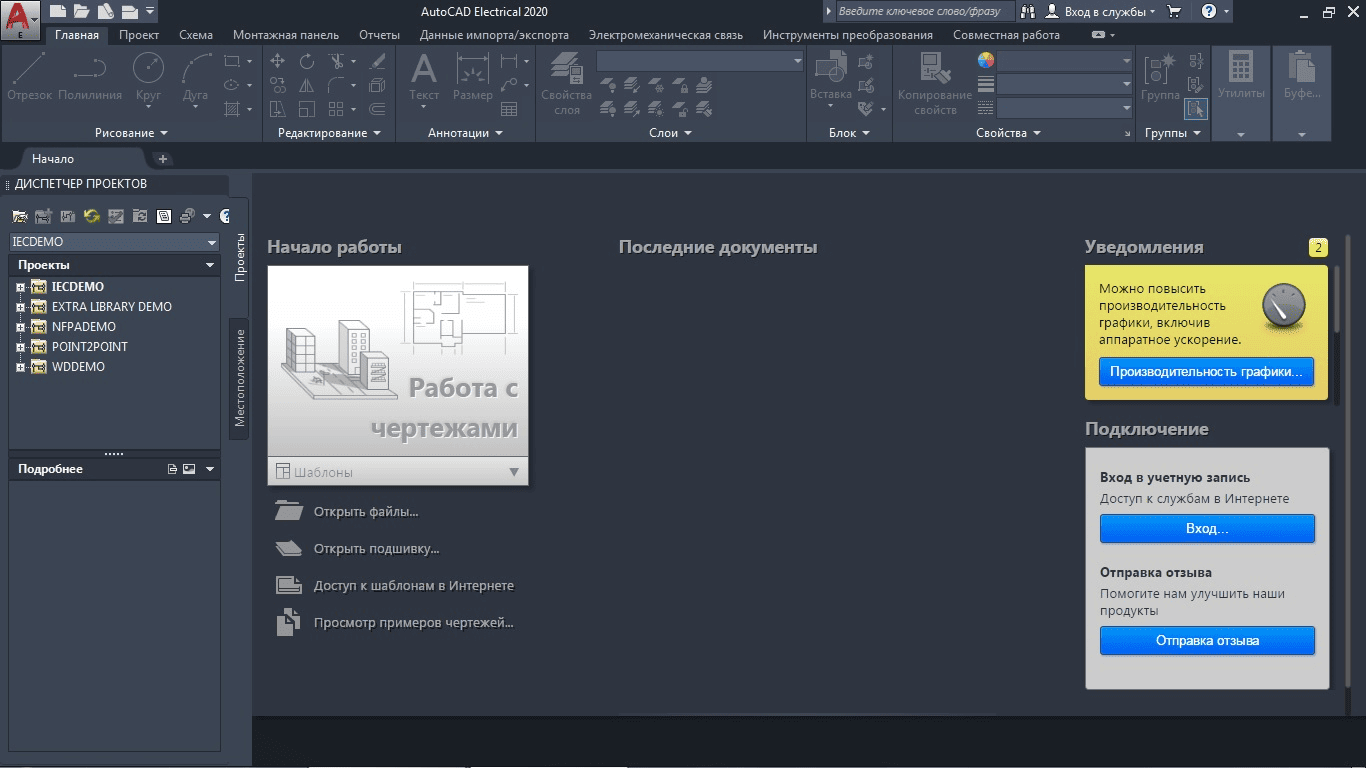Expand the POINT2POINT project node
This screenshot has width=1366, height=768.
21,347
